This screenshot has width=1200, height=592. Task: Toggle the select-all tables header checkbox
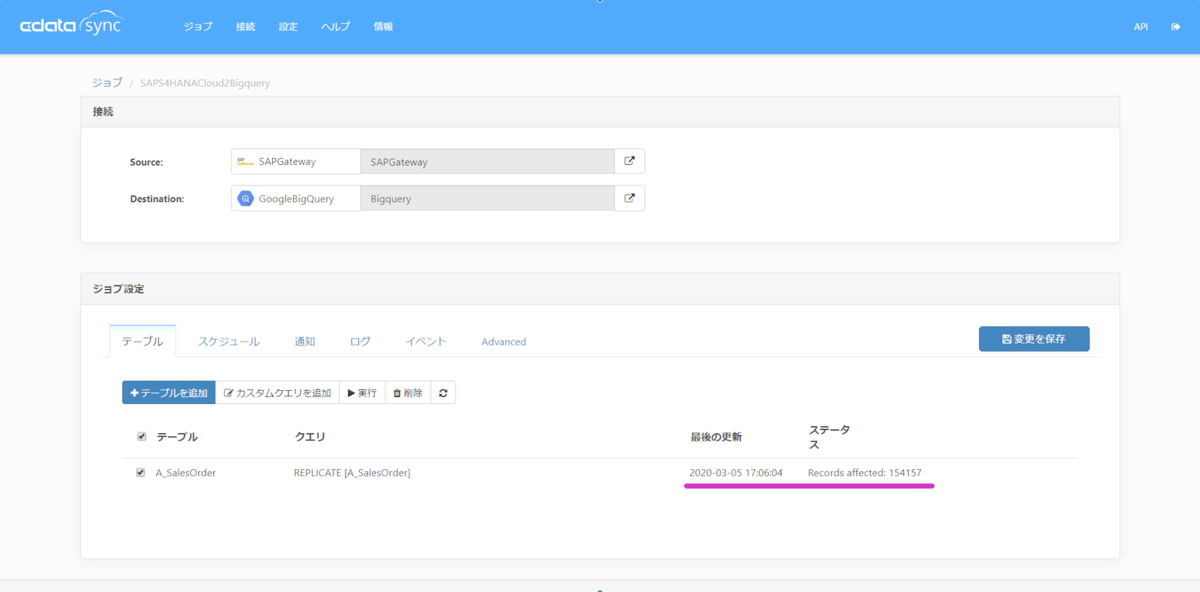[141, 437]
